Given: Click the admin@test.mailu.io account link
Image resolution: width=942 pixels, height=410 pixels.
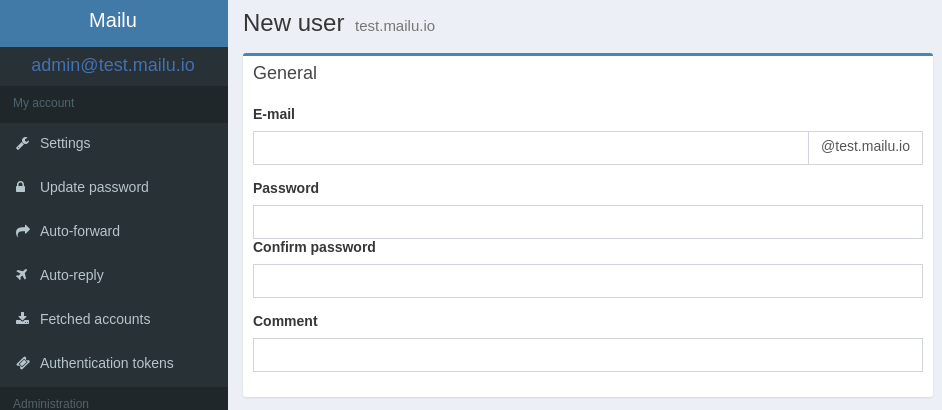Looking at the screenshot, I should (113, 66).
